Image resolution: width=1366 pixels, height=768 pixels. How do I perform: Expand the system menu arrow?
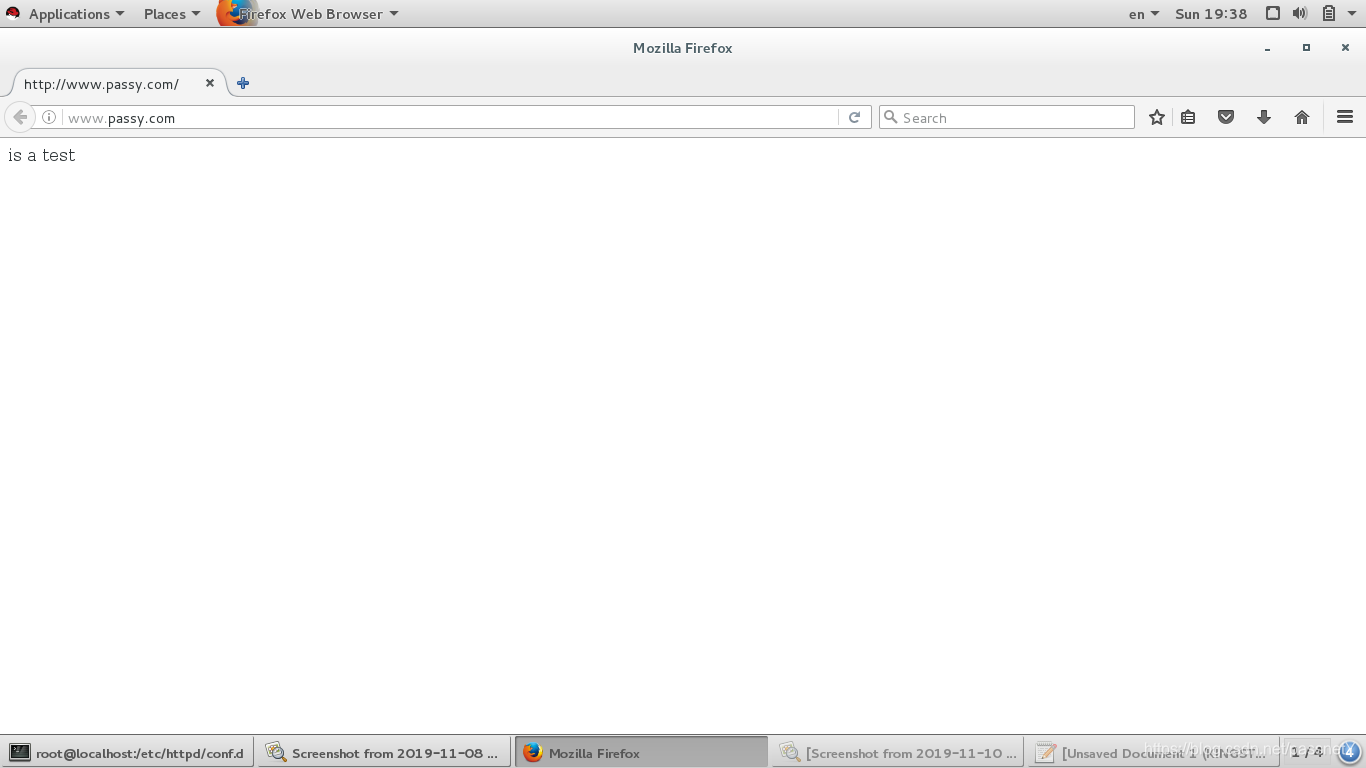(1352, 14)
